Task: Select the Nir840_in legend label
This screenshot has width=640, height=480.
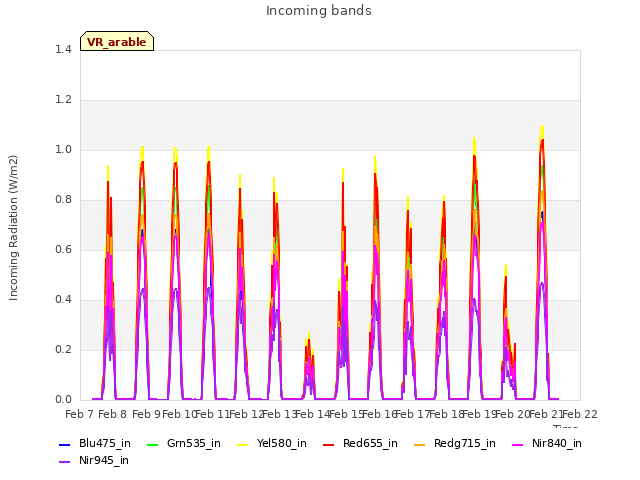Action: pos(557,444)
